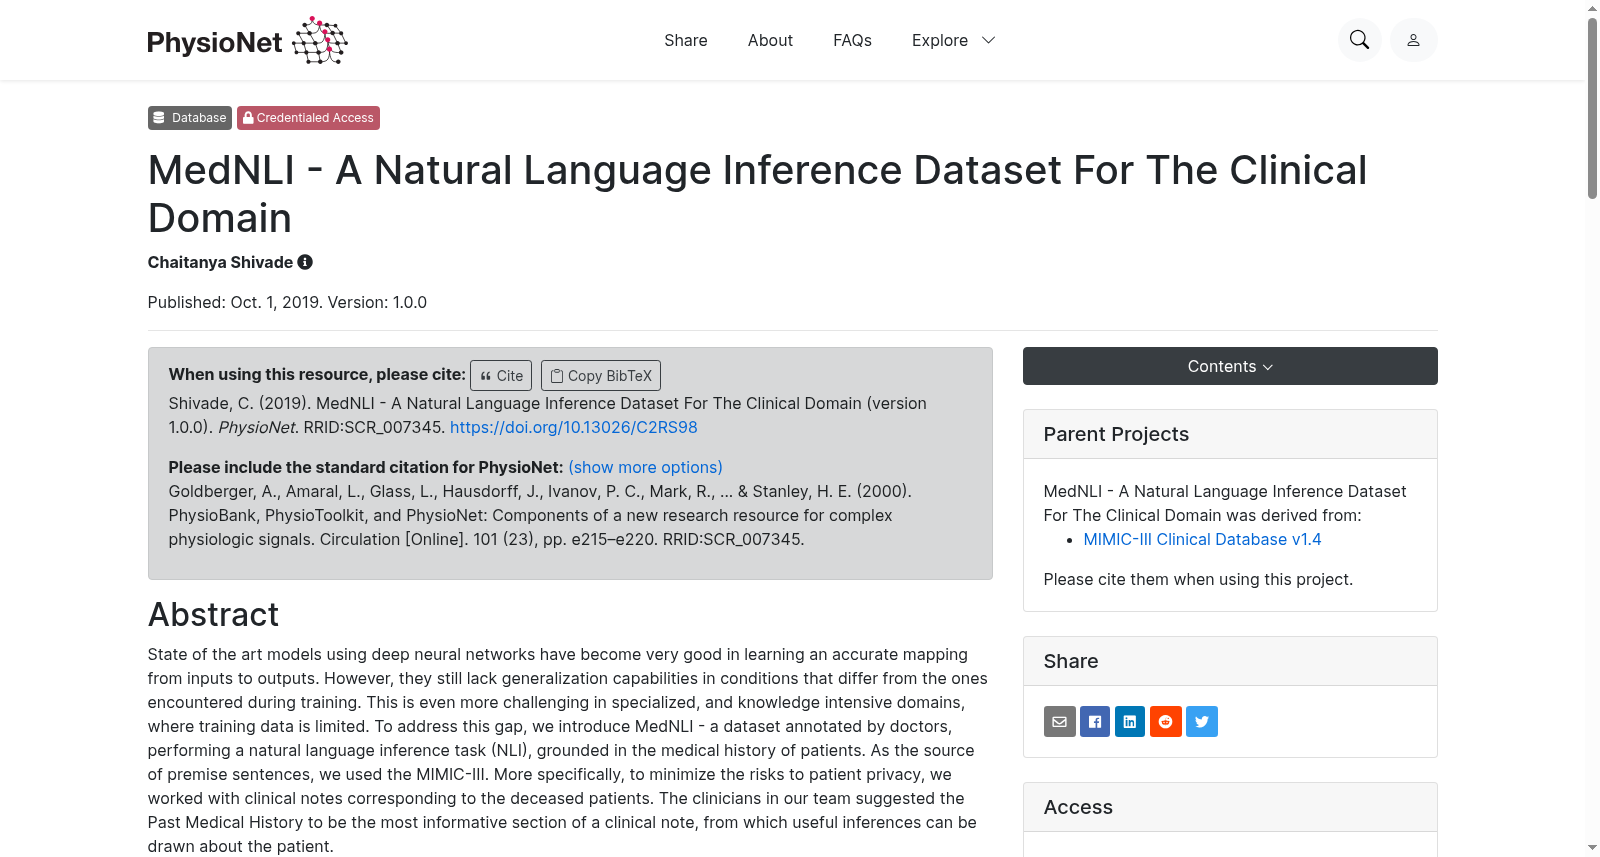
Task: Click 'Please cite them when using this project.' text
Action: [1198, 579]
